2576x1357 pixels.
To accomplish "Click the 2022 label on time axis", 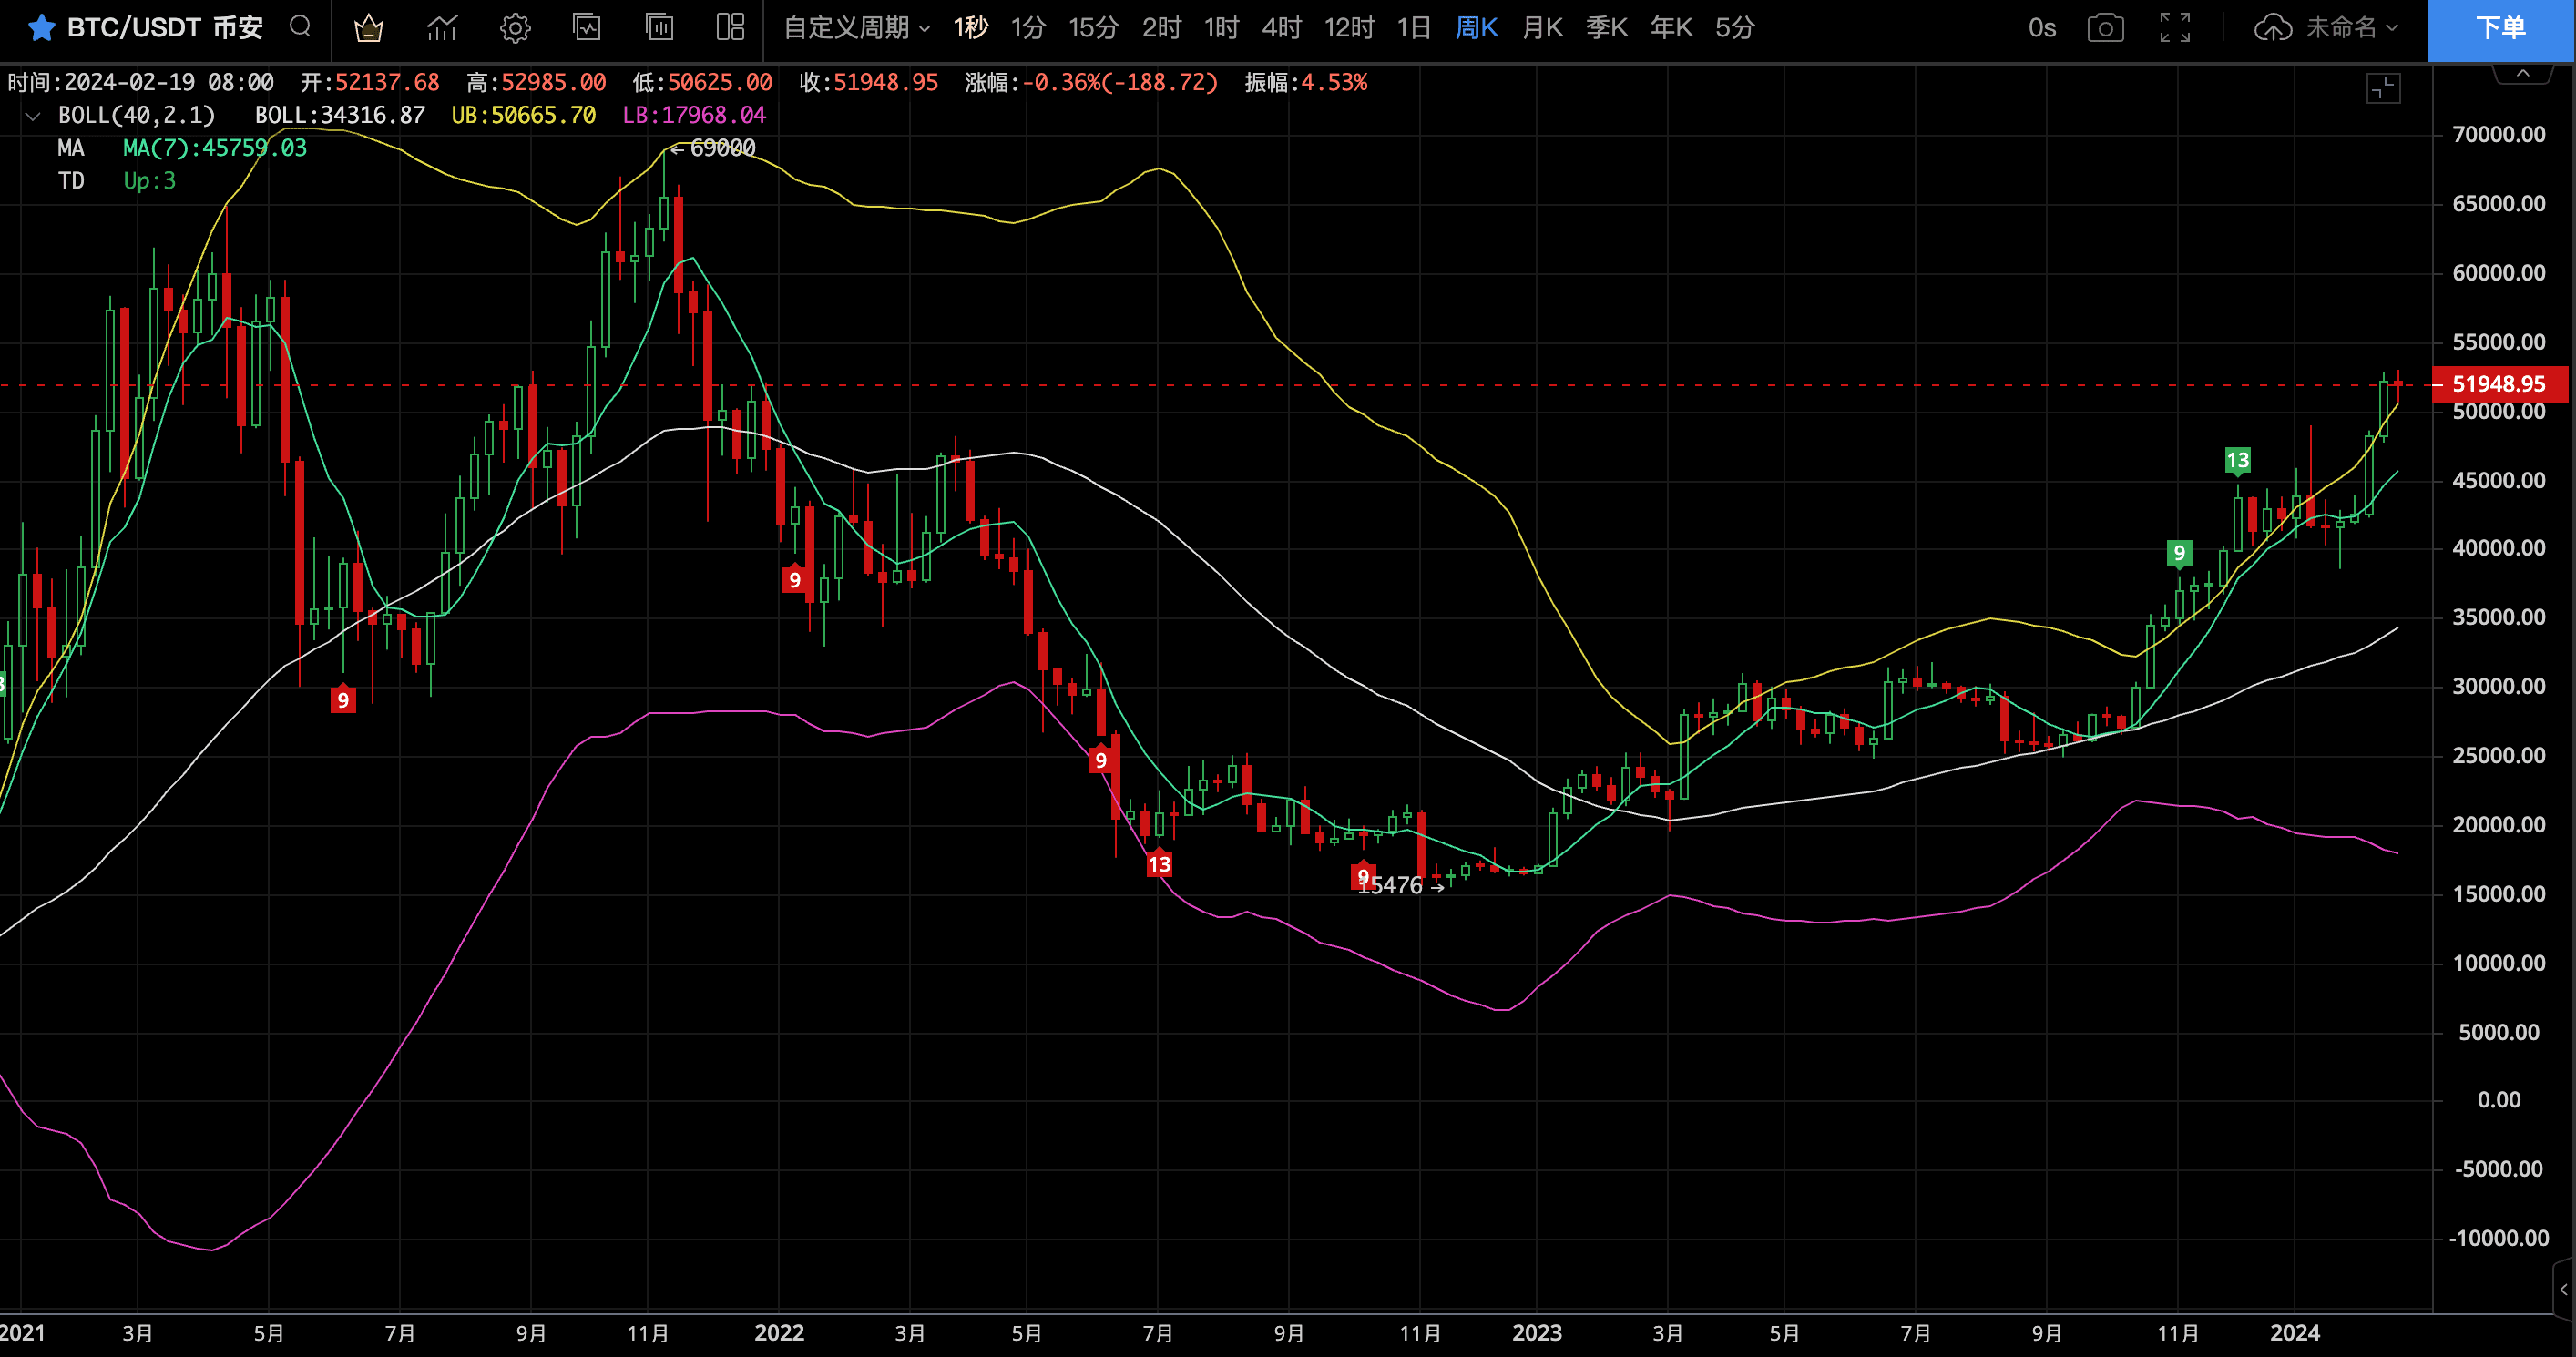I will click(x=779, y=1333).
